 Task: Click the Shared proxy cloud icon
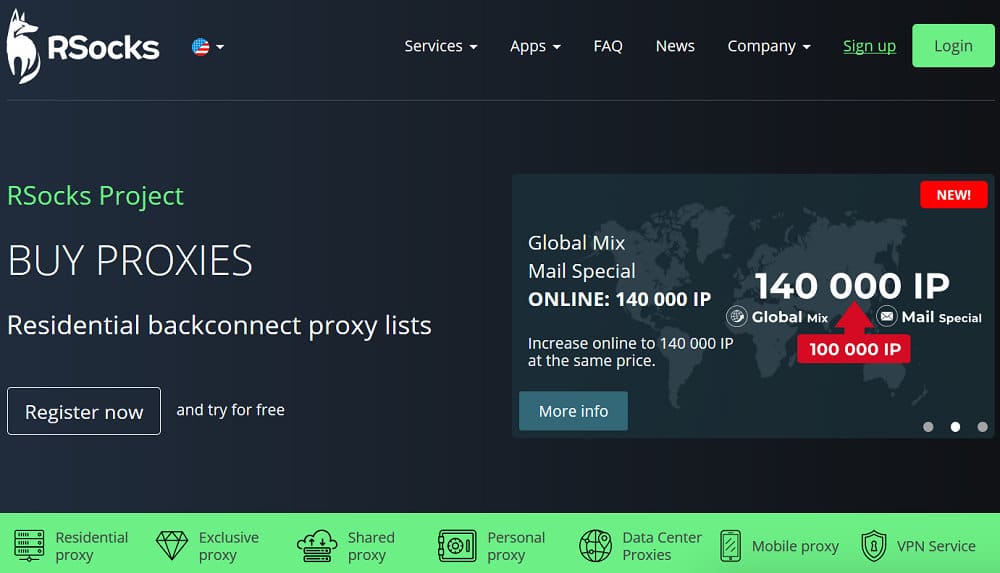[317, 546]
